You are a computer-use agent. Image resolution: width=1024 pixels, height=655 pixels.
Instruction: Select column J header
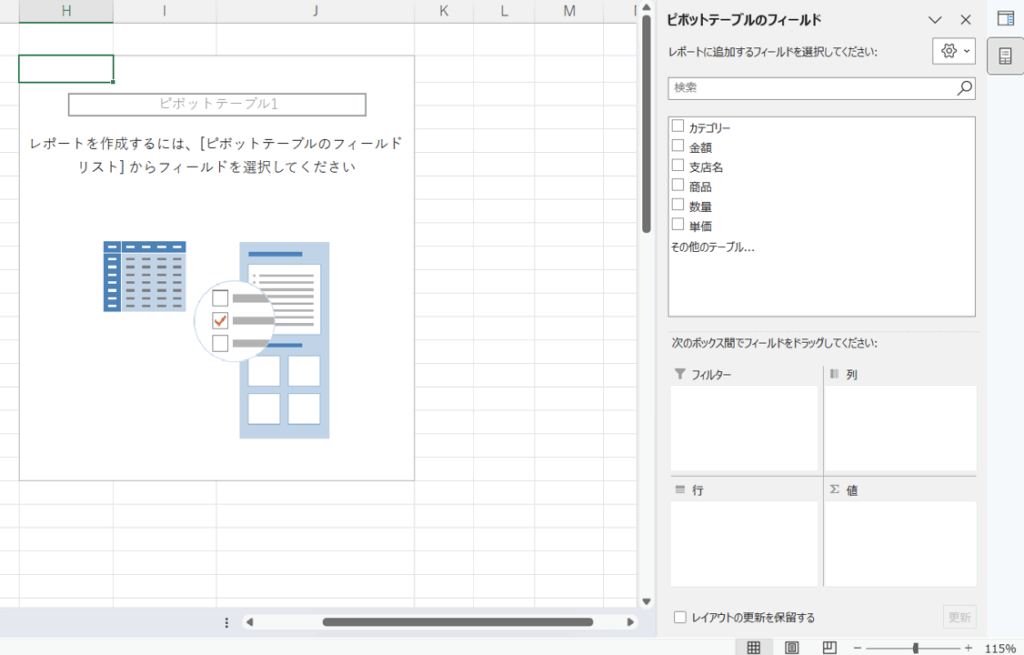click(x=315, y=11)
